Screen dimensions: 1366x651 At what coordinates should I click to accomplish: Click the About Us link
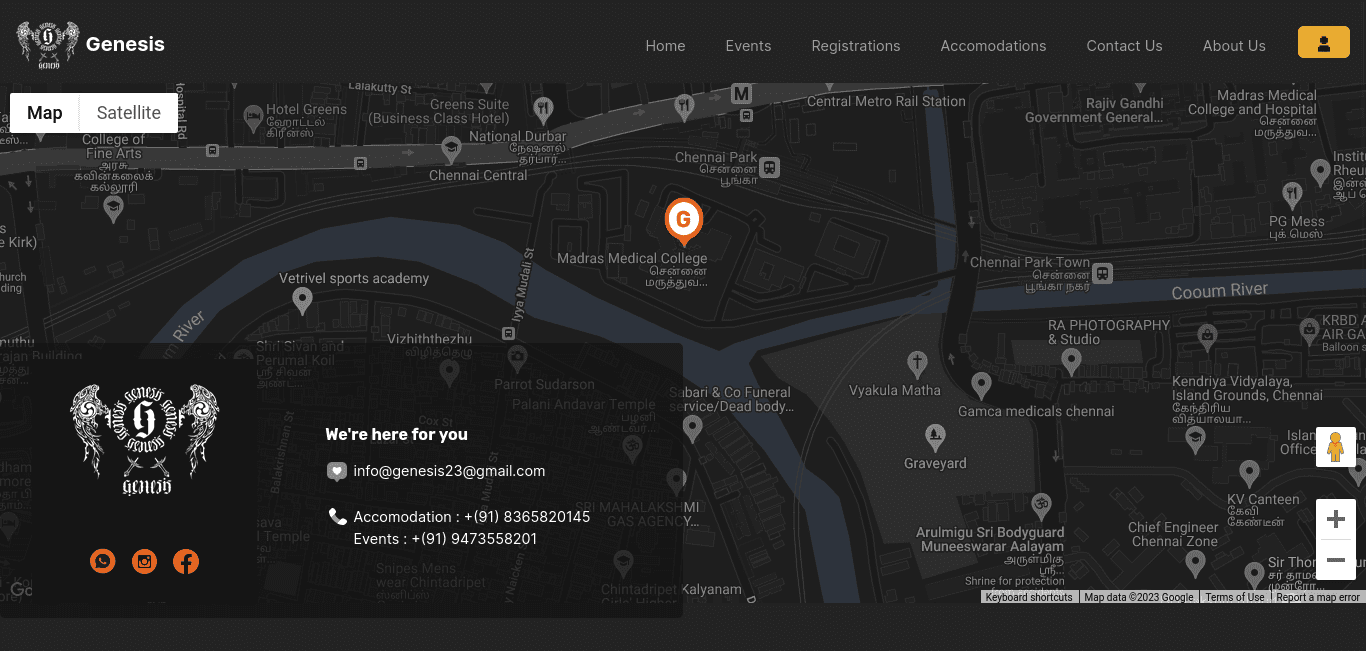(x=1234, y=46)
